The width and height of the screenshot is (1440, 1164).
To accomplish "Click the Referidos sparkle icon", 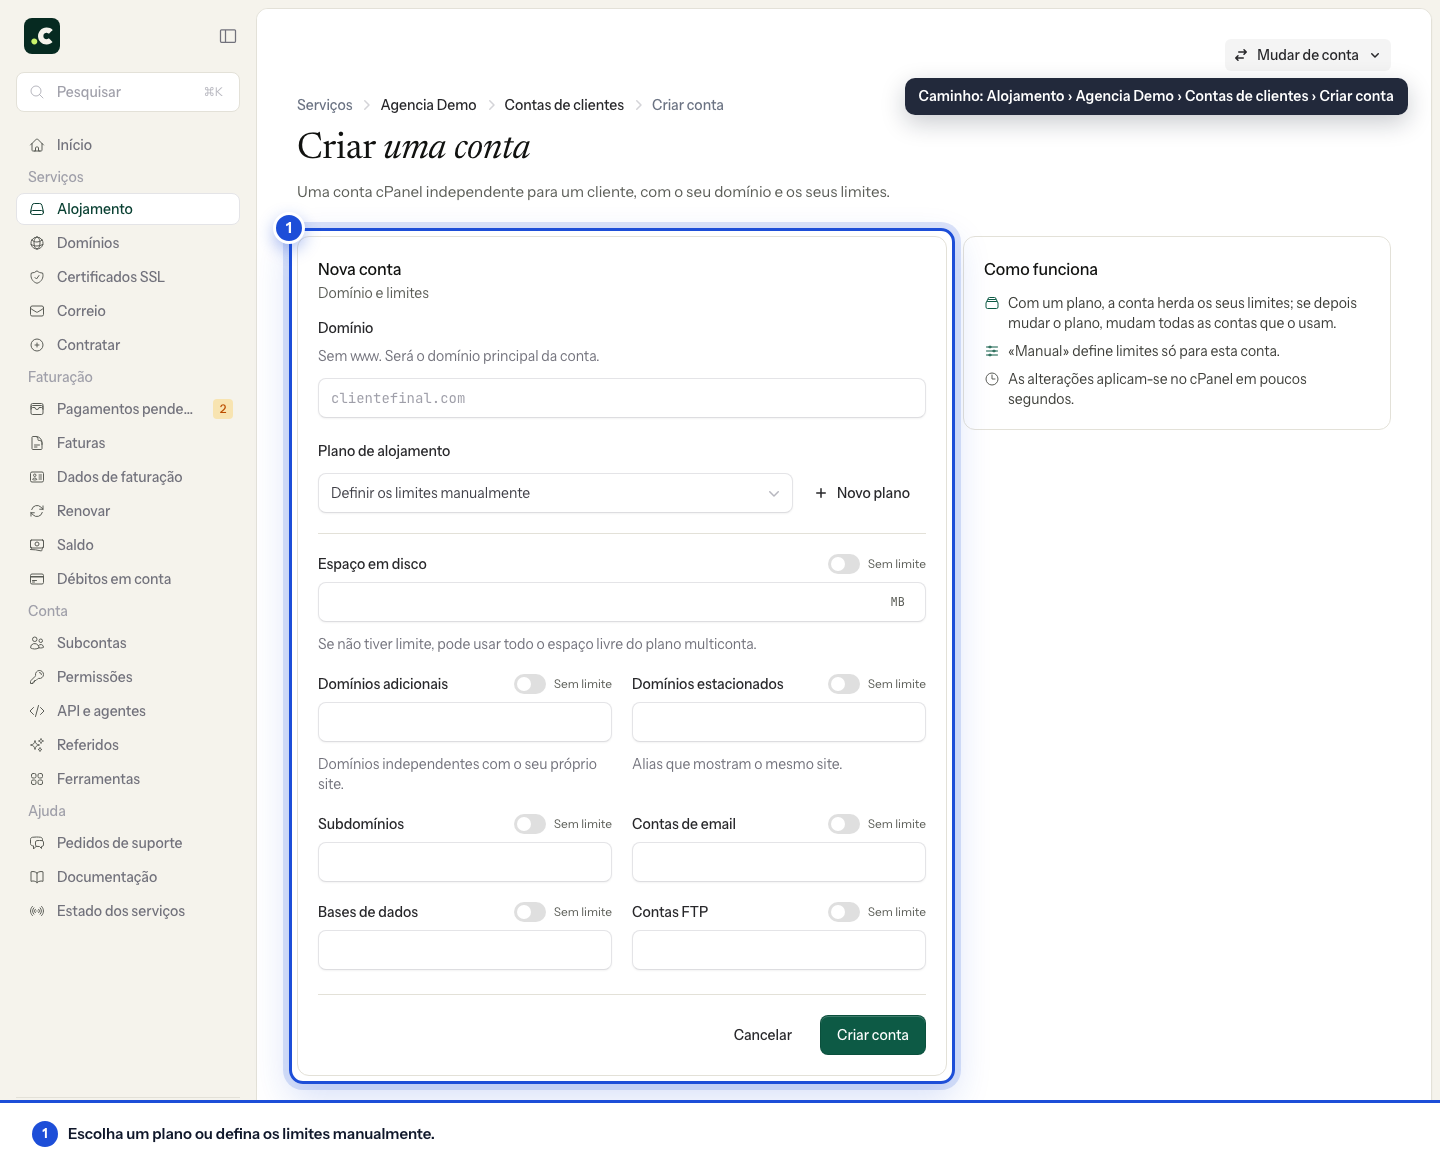I will click(37, 745).
